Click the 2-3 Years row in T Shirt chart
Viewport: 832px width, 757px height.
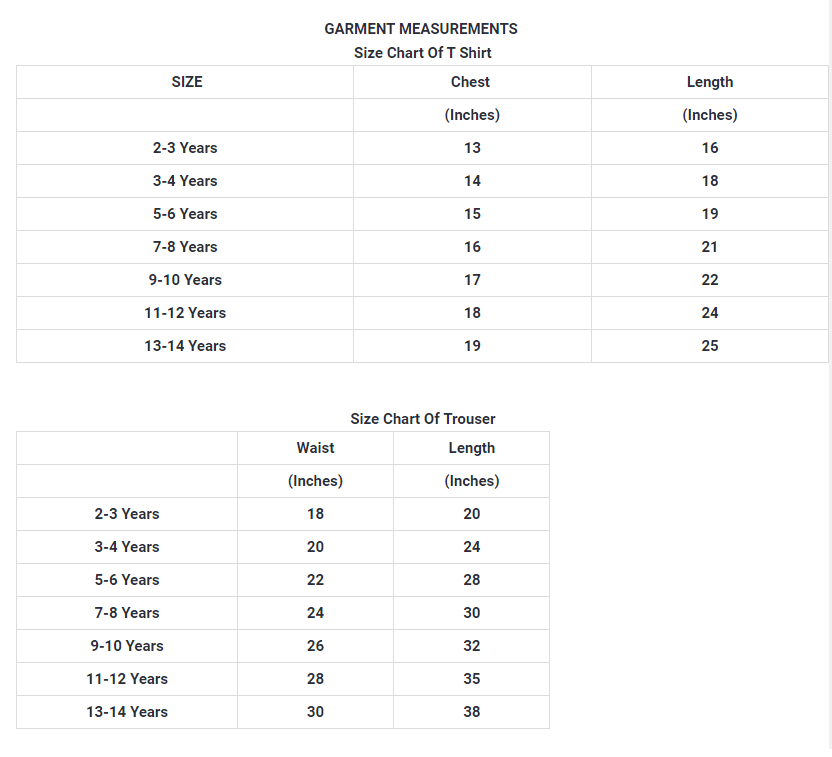click(x=185, y=148)
